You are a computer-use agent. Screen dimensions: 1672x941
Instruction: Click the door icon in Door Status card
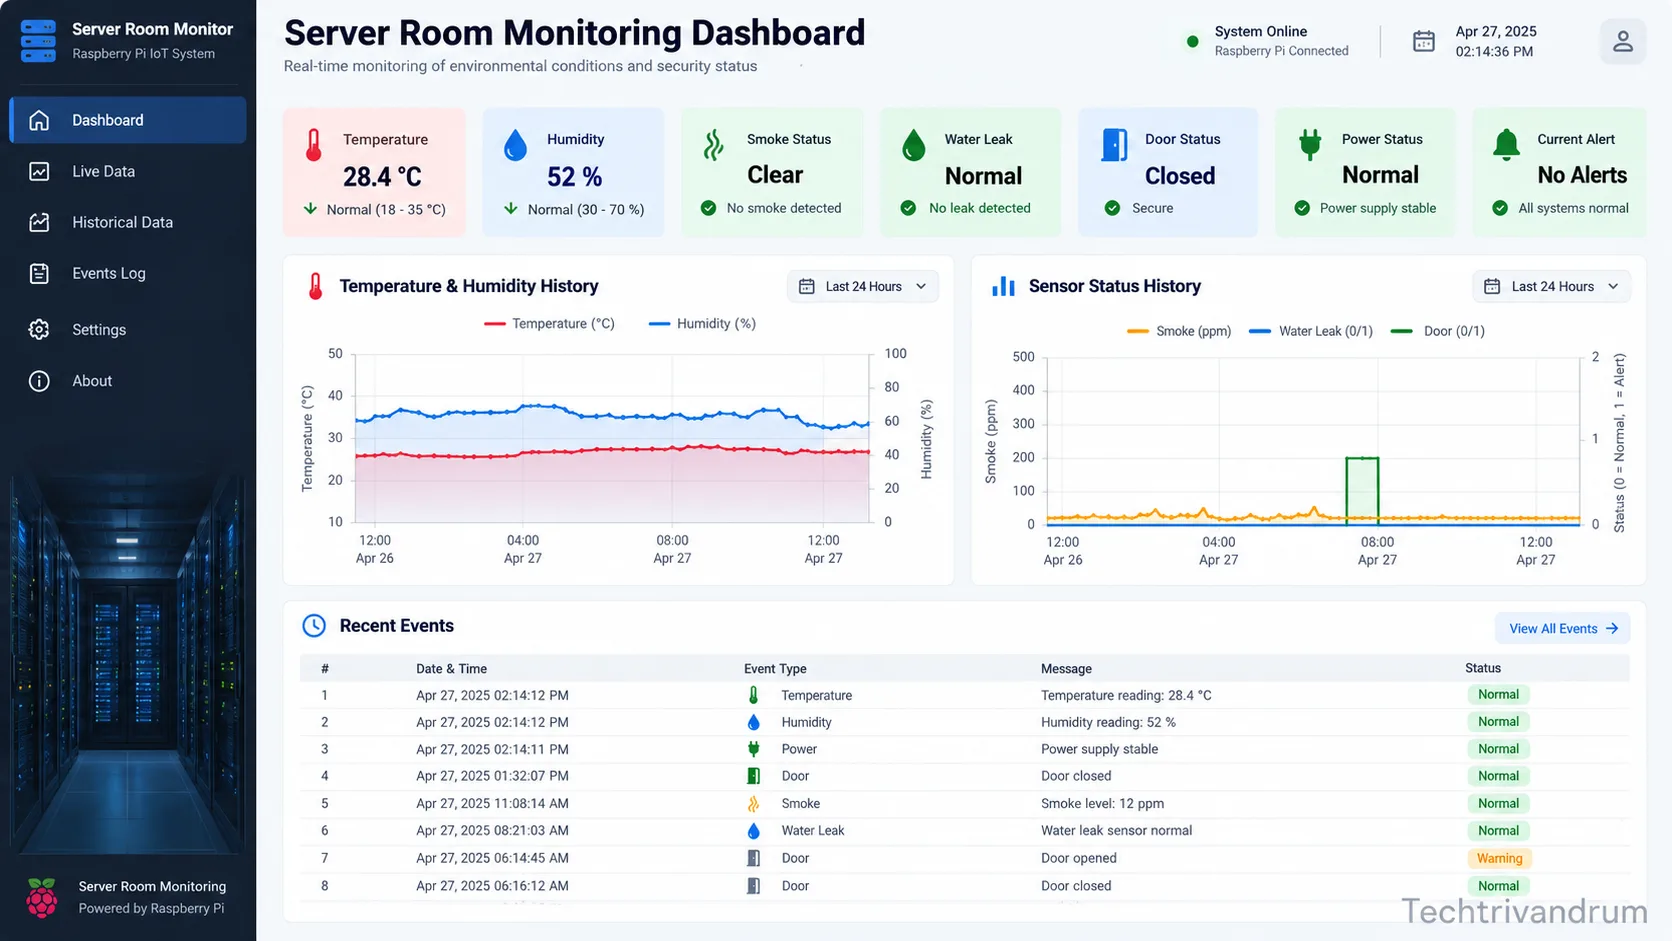[x=1114, y=145]
